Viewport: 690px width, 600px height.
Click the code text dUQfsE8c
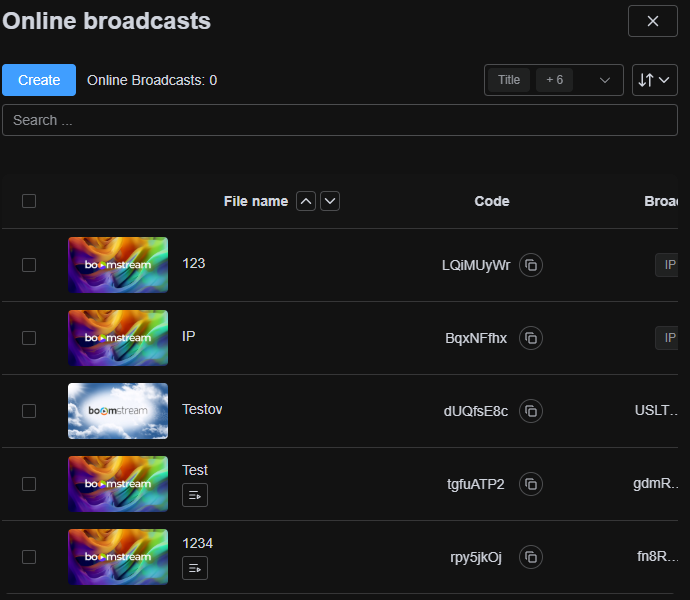476,411
